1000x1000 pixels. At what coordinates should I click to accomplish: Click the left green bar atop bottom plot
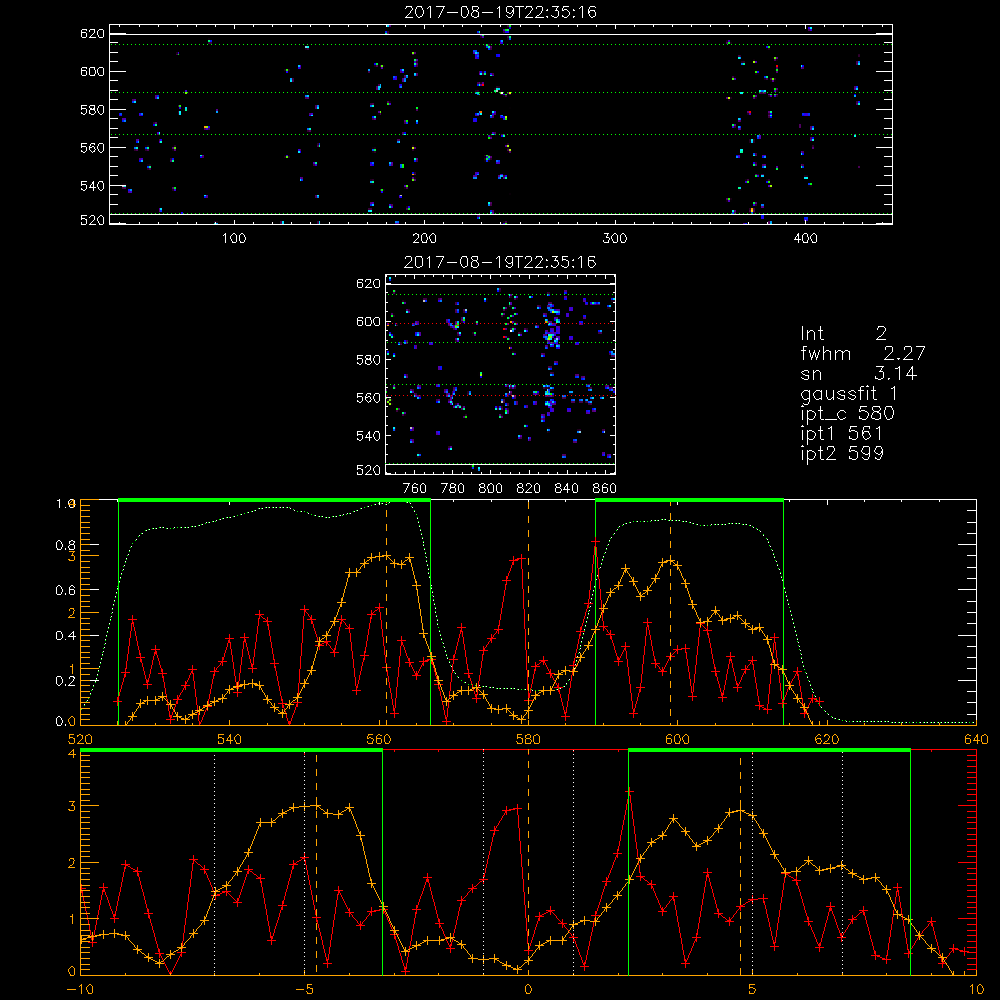(232, 751)
